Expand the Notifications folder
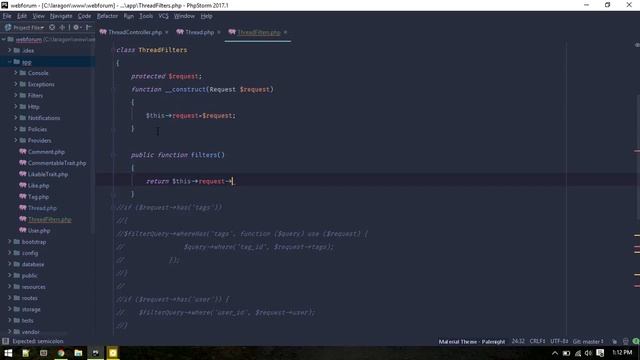This screenshot has width=640, height=360. 16,118
